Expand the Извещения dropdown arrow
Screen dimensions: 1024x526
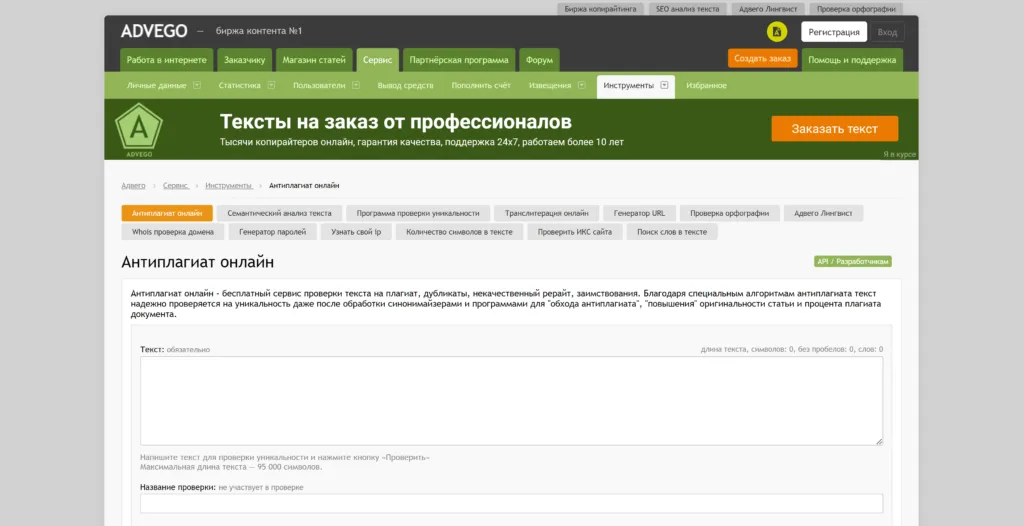click(x=581, y=85)
